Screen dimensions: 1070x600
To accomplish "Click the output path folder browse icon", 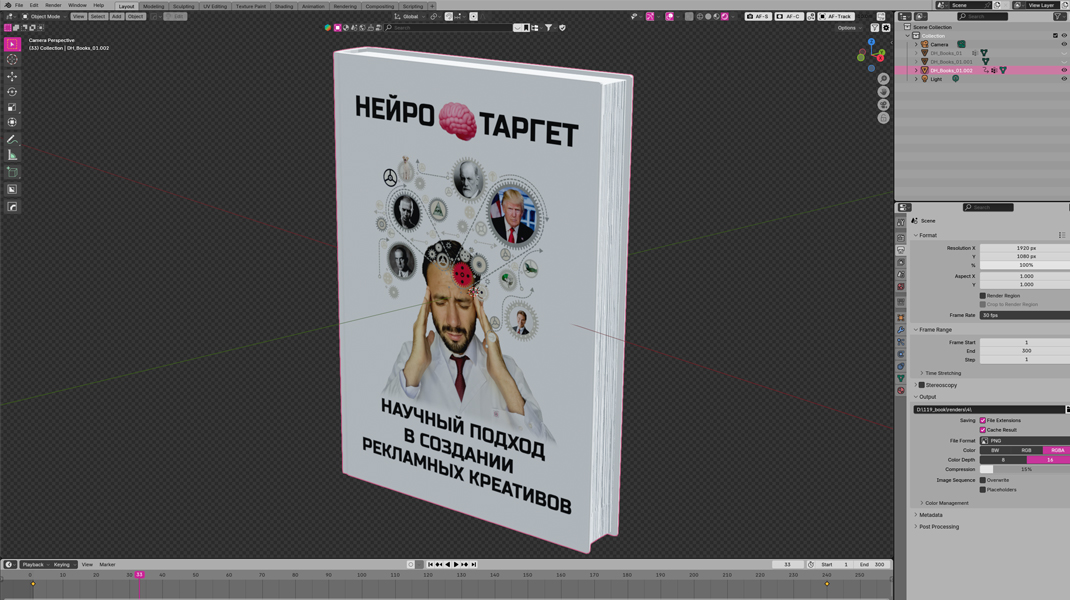I will click(1067, 410).
